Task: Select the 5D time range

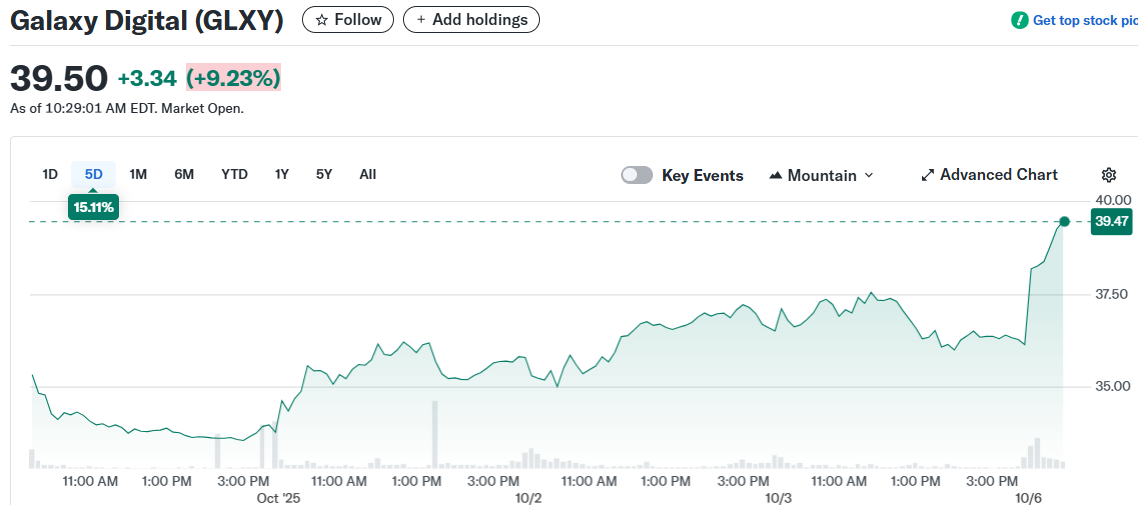Action: tap(93, 174)
